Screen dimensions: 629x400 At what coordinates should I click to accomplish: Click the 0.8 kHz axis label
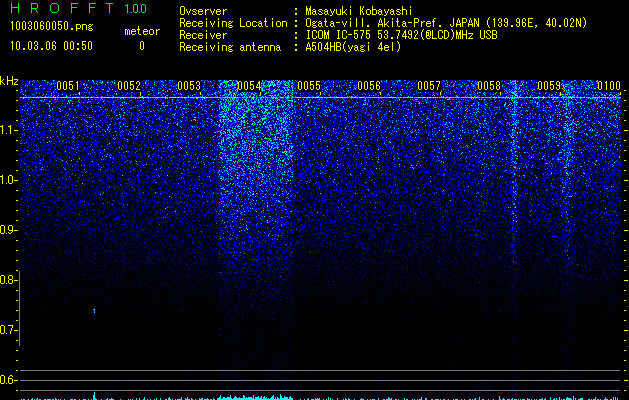(x=8, y=280)
